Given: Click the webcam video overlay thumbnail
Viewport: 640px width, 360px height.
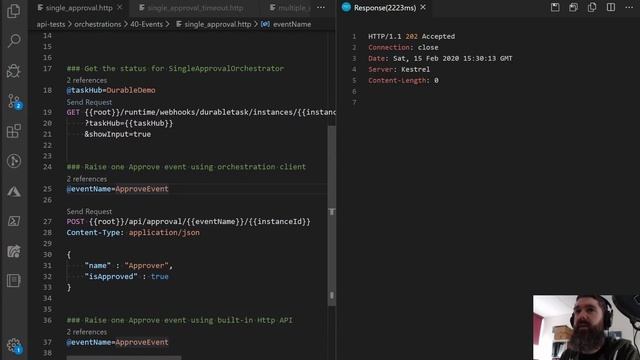Looking at the screenshot, I should coord(586,327).
